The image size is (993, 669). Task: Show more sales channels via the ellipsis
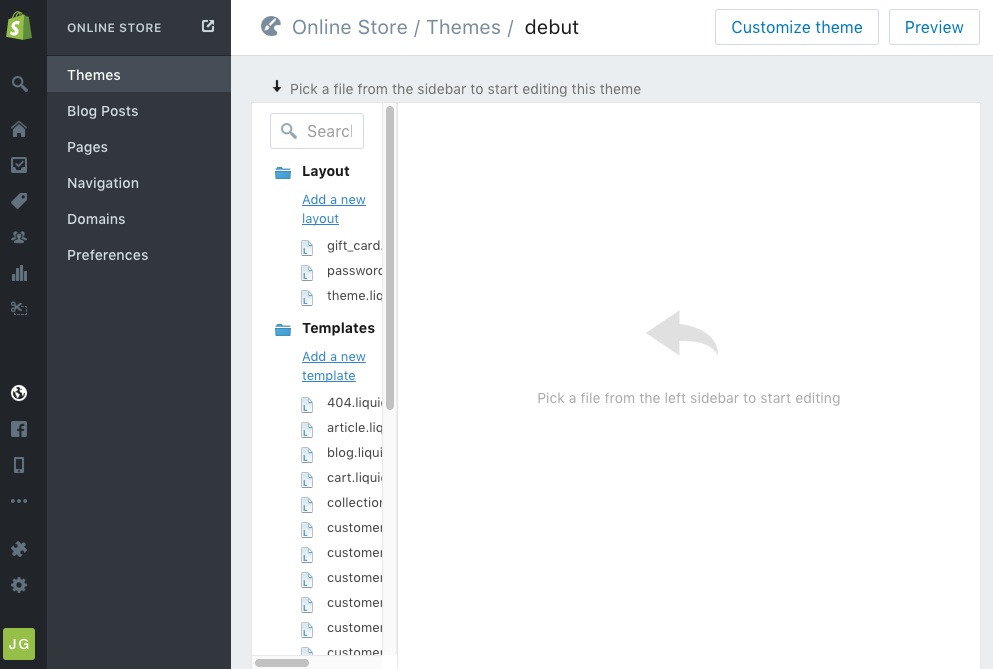tap(19, 501)
